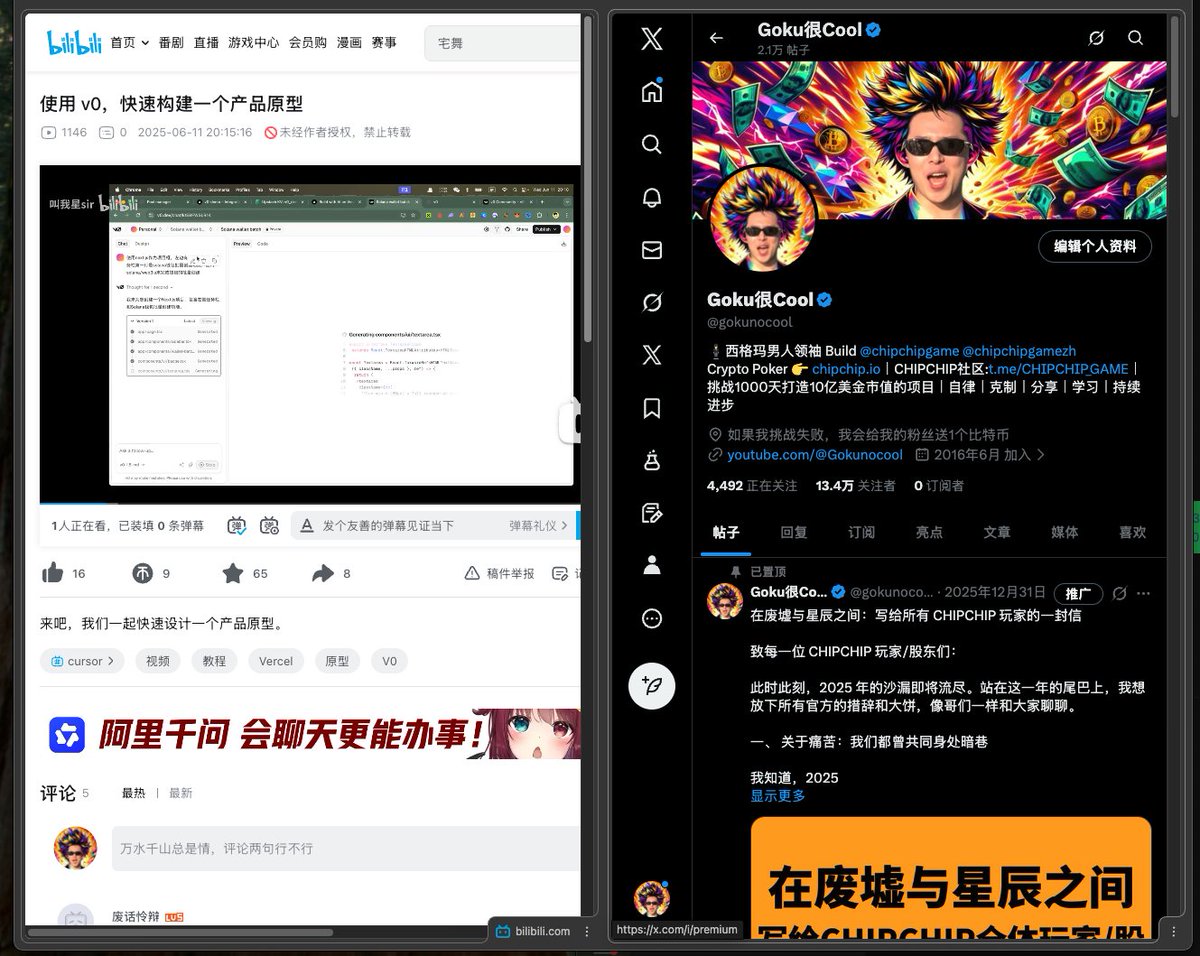The height and width of the screenshot is (956, 1200).
Task: Click the Vercel tag
Action: tap(276, 661)
